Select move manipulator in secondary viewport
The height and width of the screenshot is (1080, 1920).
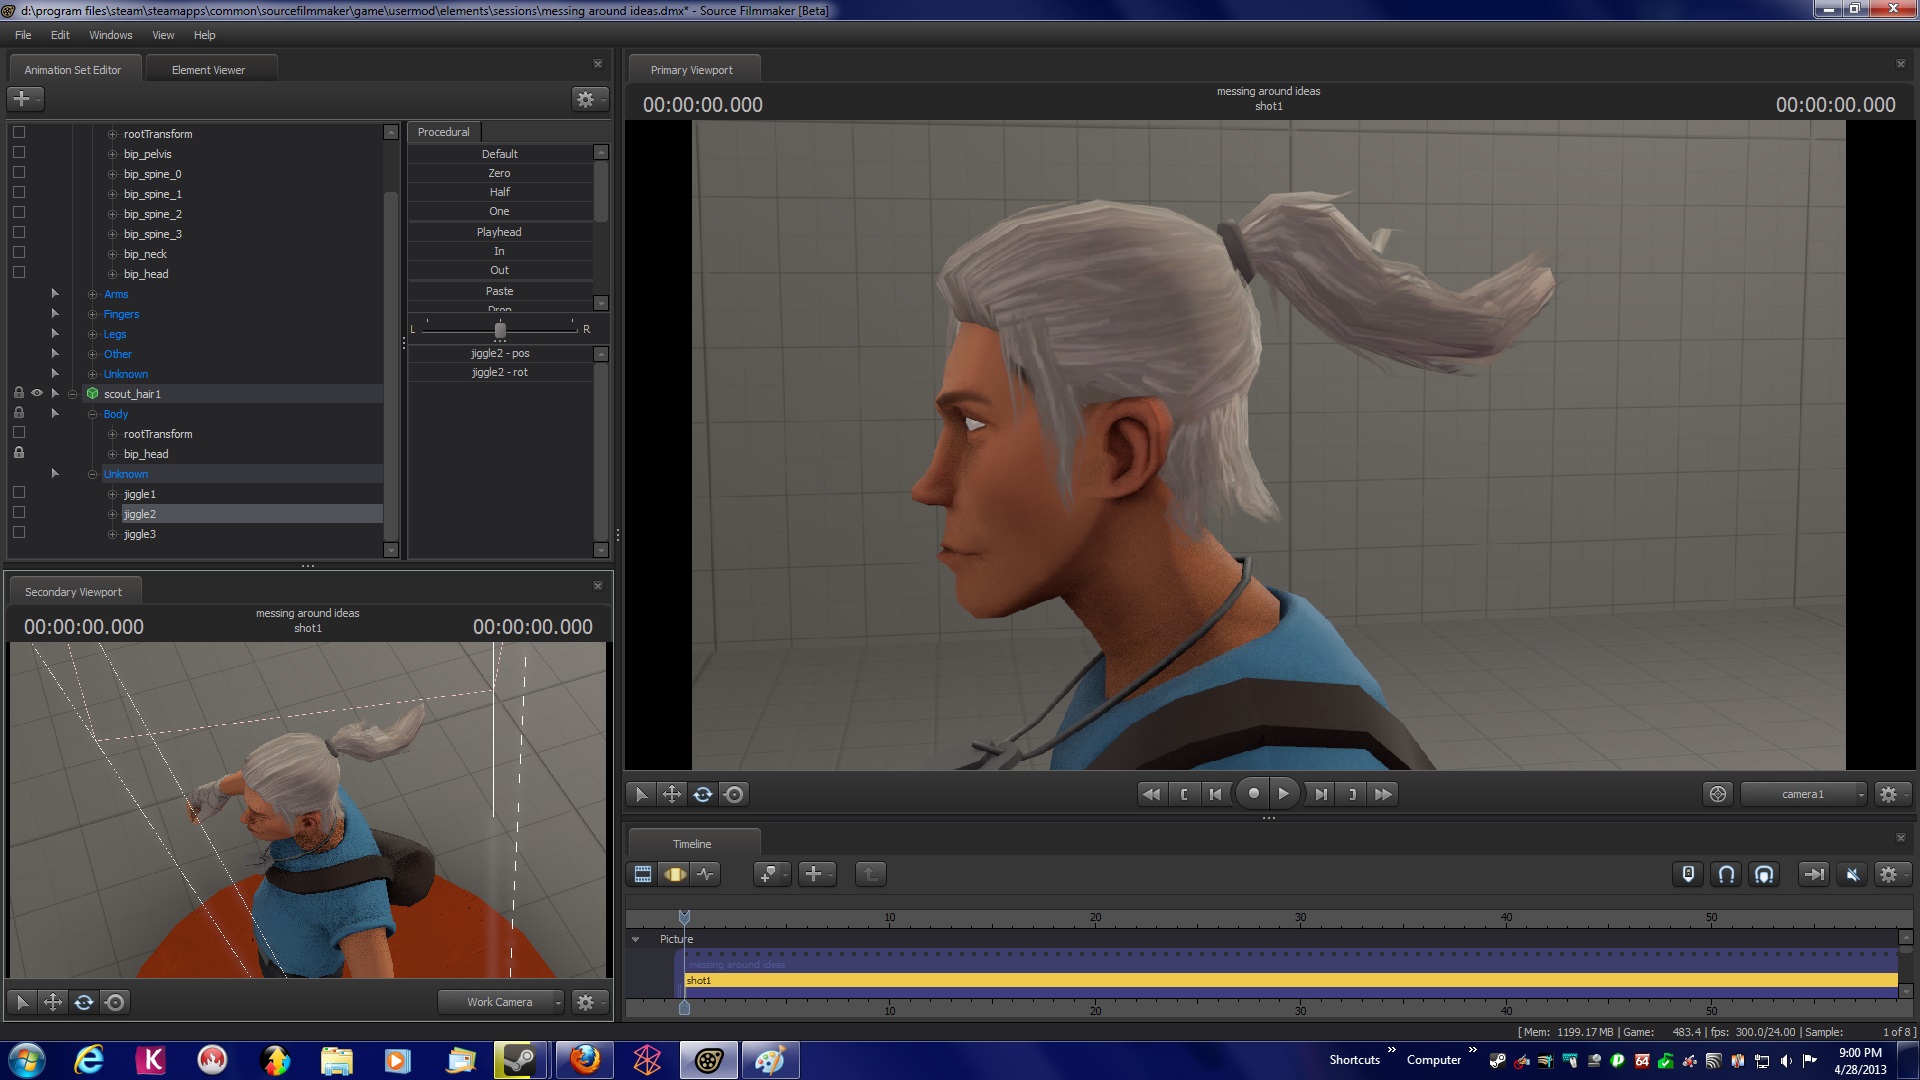(x=53, y=1002)
